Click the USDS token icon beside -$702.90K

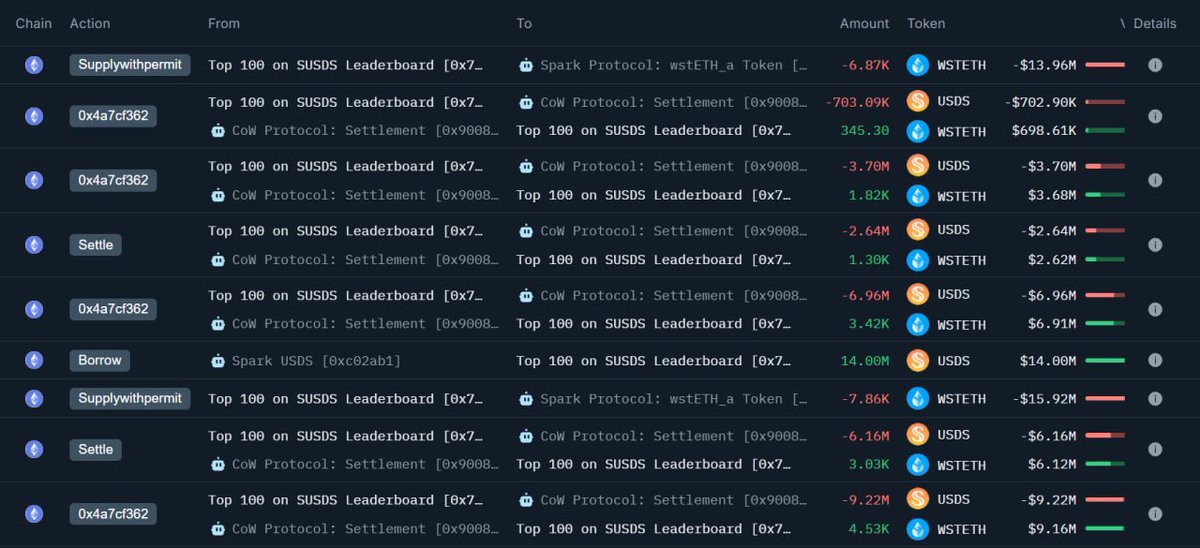[918, 101]
